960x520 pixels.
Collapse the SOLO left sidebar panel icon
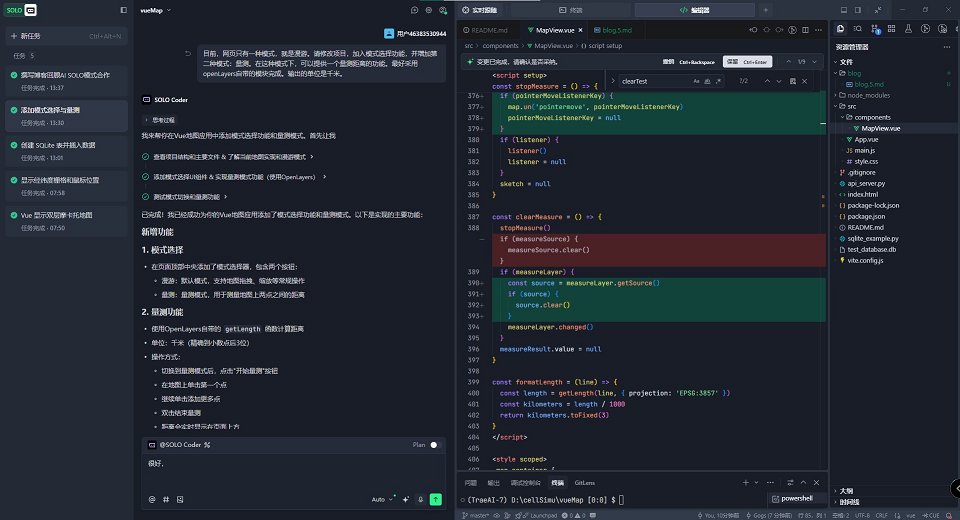124,10
